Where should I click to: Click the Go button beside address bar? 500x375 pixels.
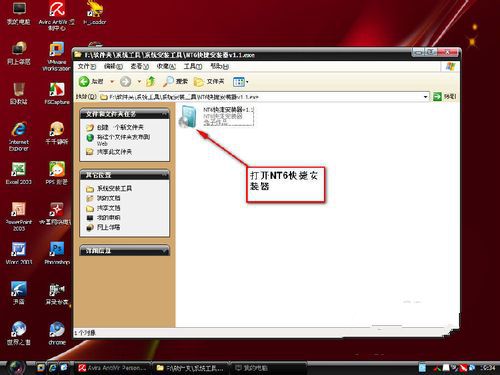(444, 97)
